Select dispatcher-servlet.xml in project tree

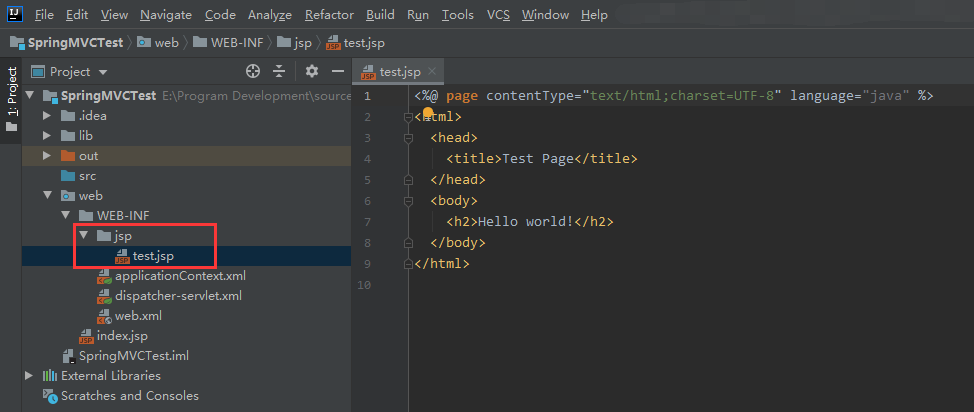coord(178,296)
